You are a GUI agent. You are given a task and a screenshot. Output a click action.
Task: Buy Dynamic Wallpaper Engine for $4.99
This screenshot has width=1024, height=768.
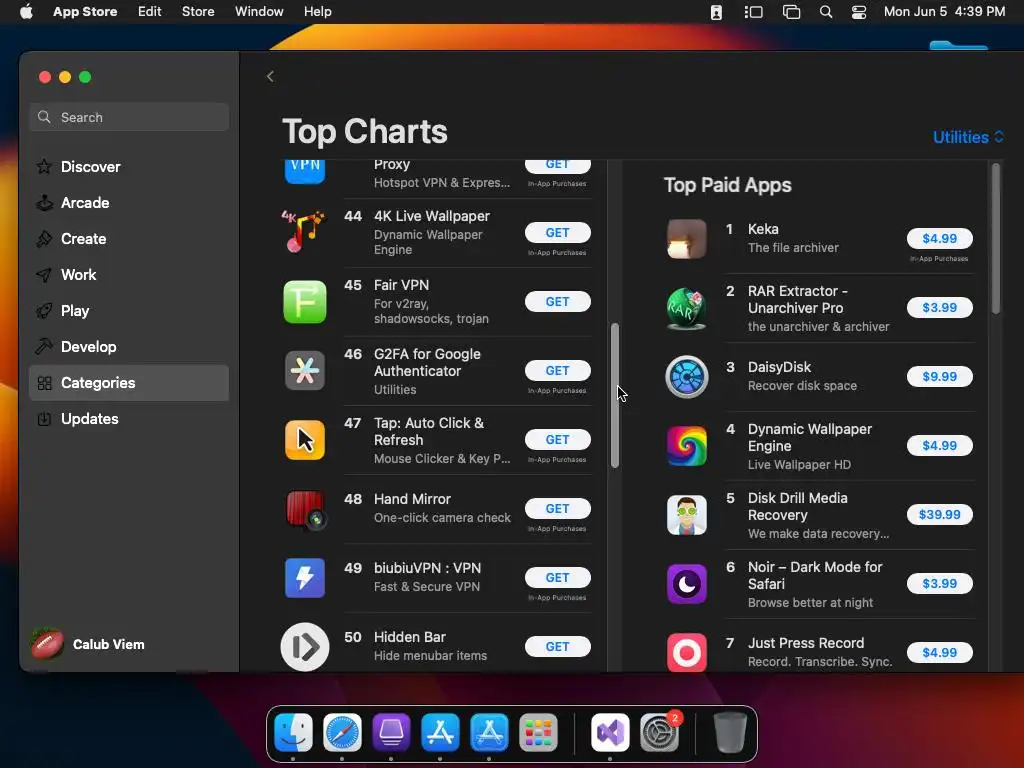tap(939, 445)
